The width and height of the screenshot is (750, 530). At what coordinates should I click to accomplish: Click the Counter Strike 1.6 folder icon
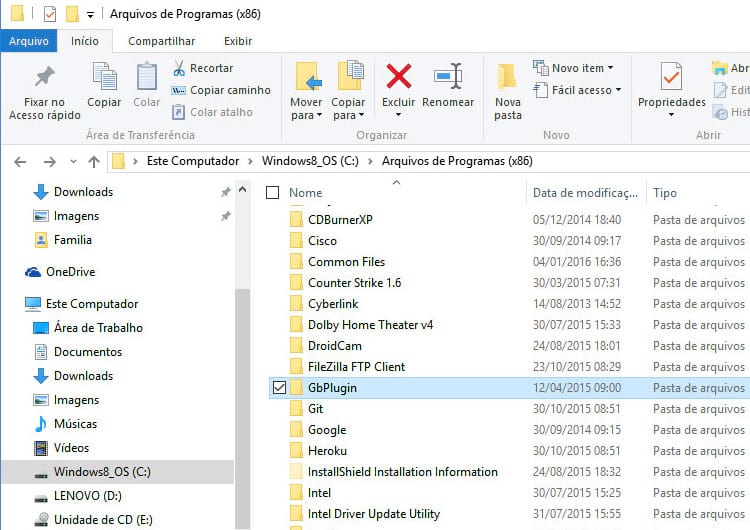pos(296,283)
